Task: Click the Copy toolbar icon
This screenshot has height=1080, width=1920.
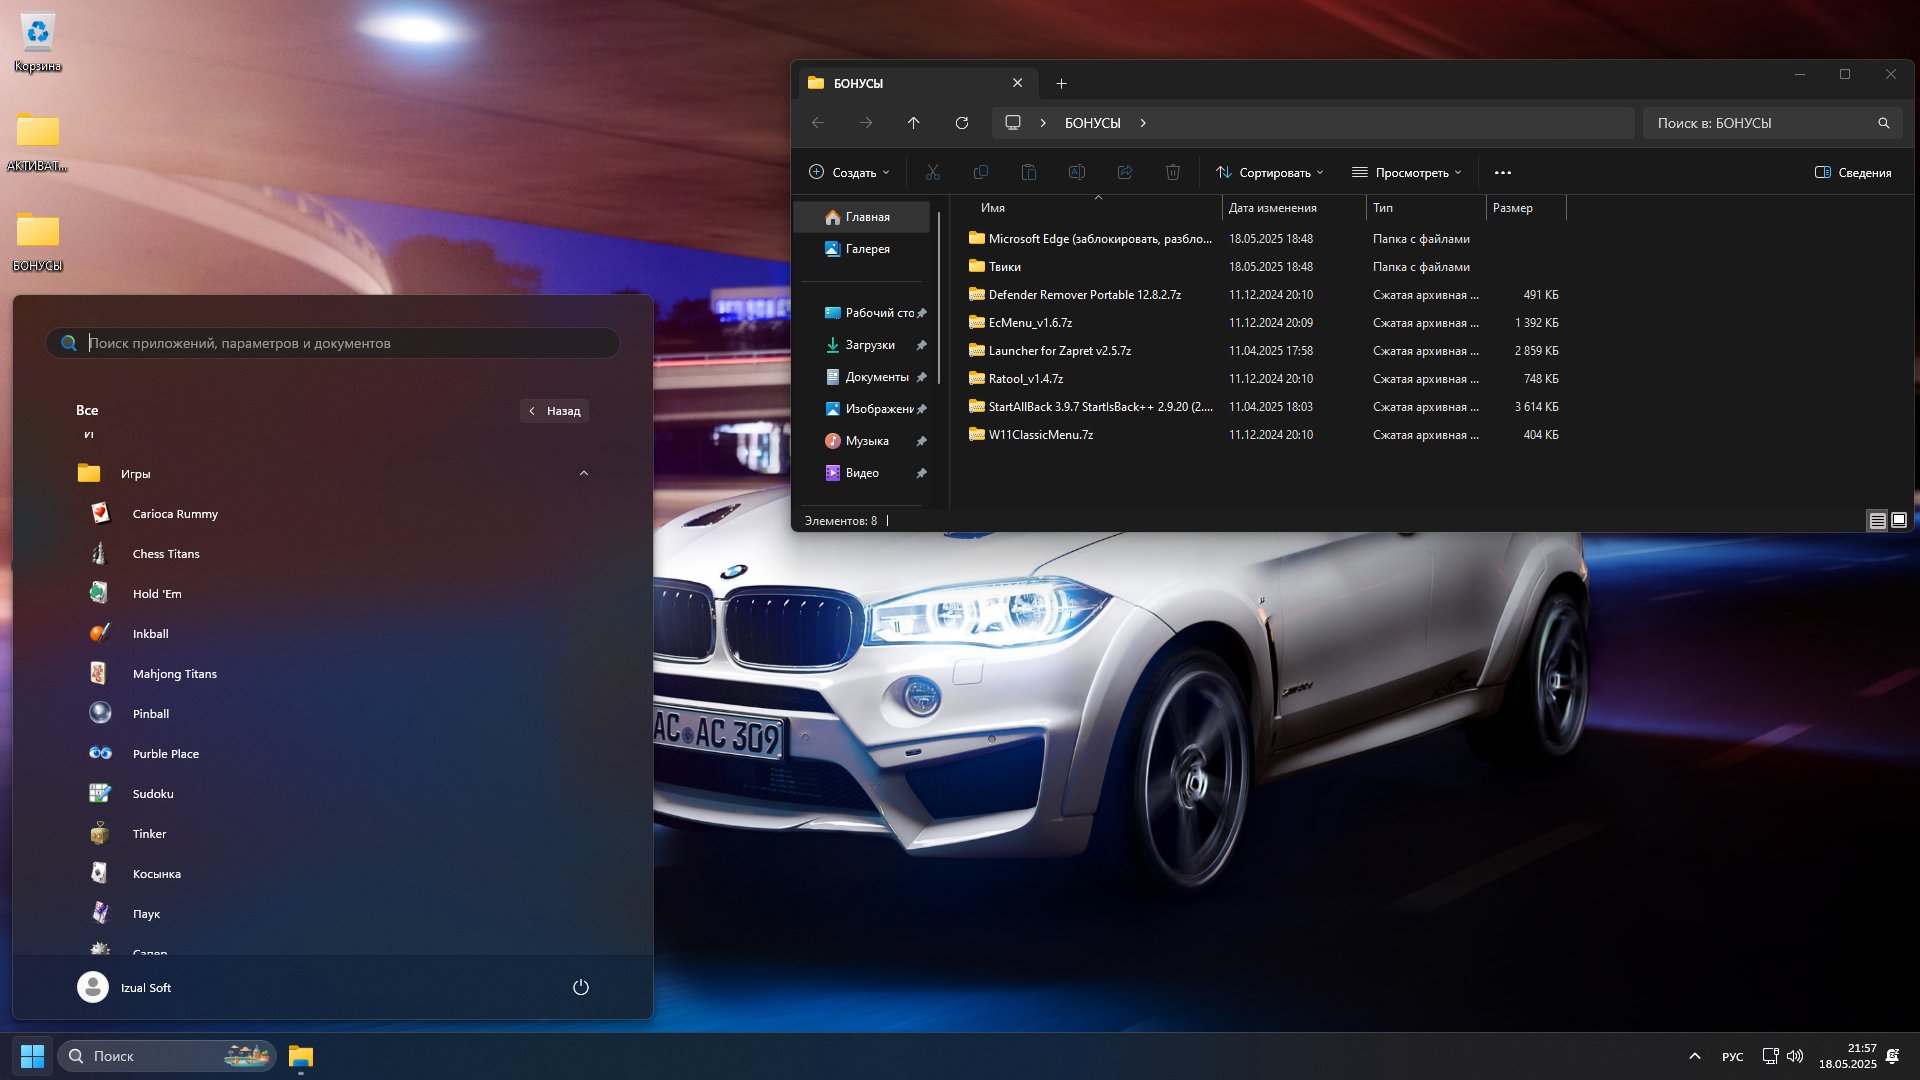Action: [981, 172]
